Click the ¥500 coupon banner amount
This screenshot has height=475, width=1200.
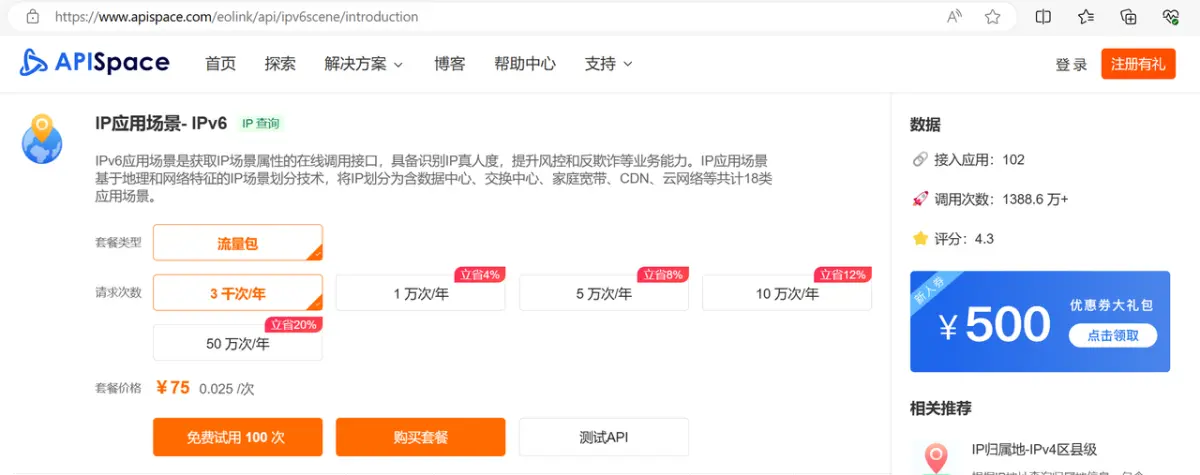[994, 325]
